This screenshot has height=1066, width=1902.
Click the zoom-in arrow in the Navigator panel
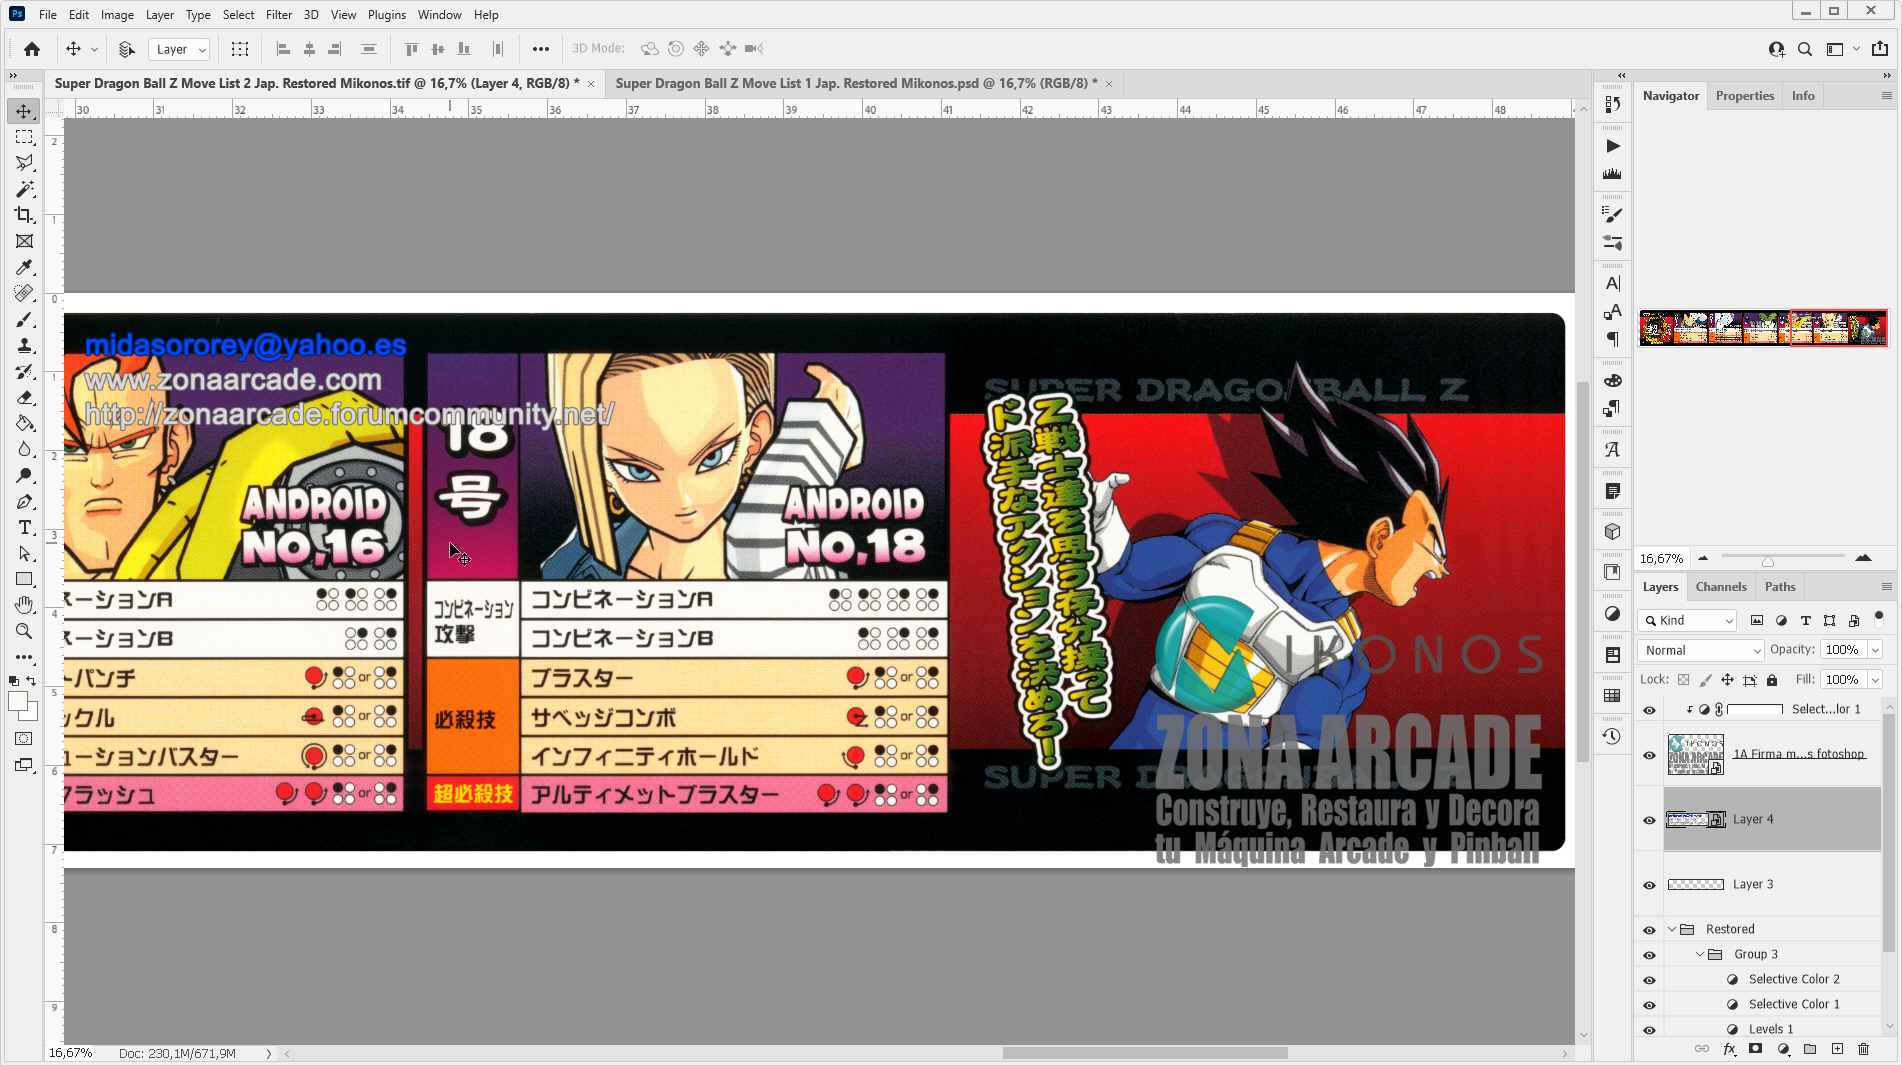1863,558
